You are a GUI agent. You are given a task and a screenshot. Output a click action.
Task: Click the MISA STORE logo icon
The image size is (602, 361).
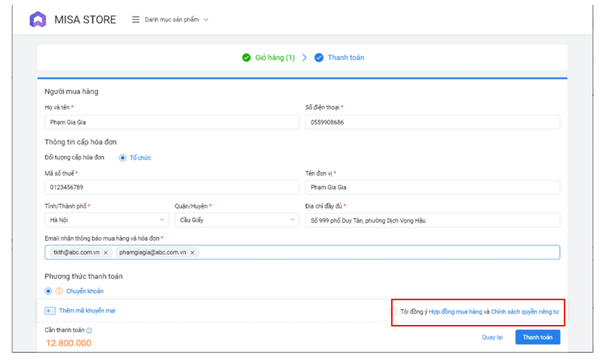pos(38,19)
